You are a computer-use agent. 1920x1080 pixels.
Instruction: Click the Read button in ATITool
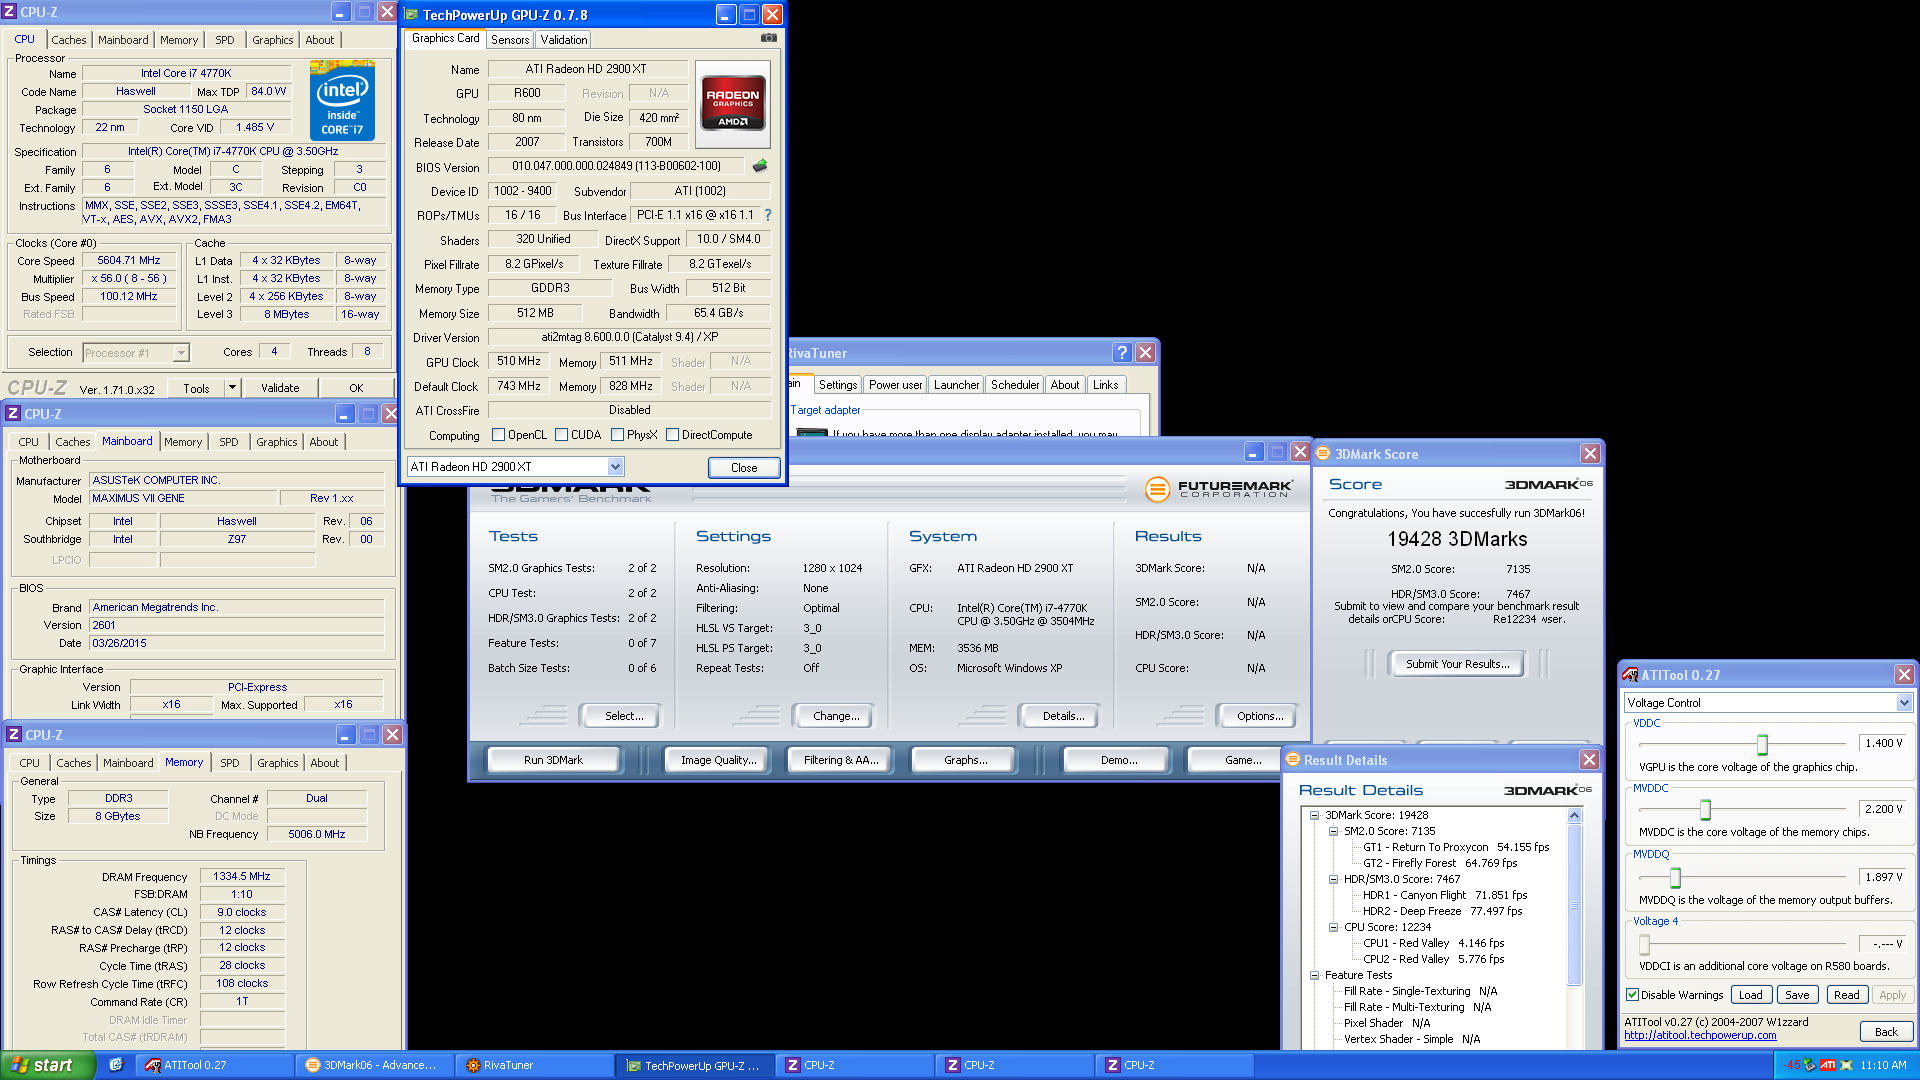click(1846, 995)
